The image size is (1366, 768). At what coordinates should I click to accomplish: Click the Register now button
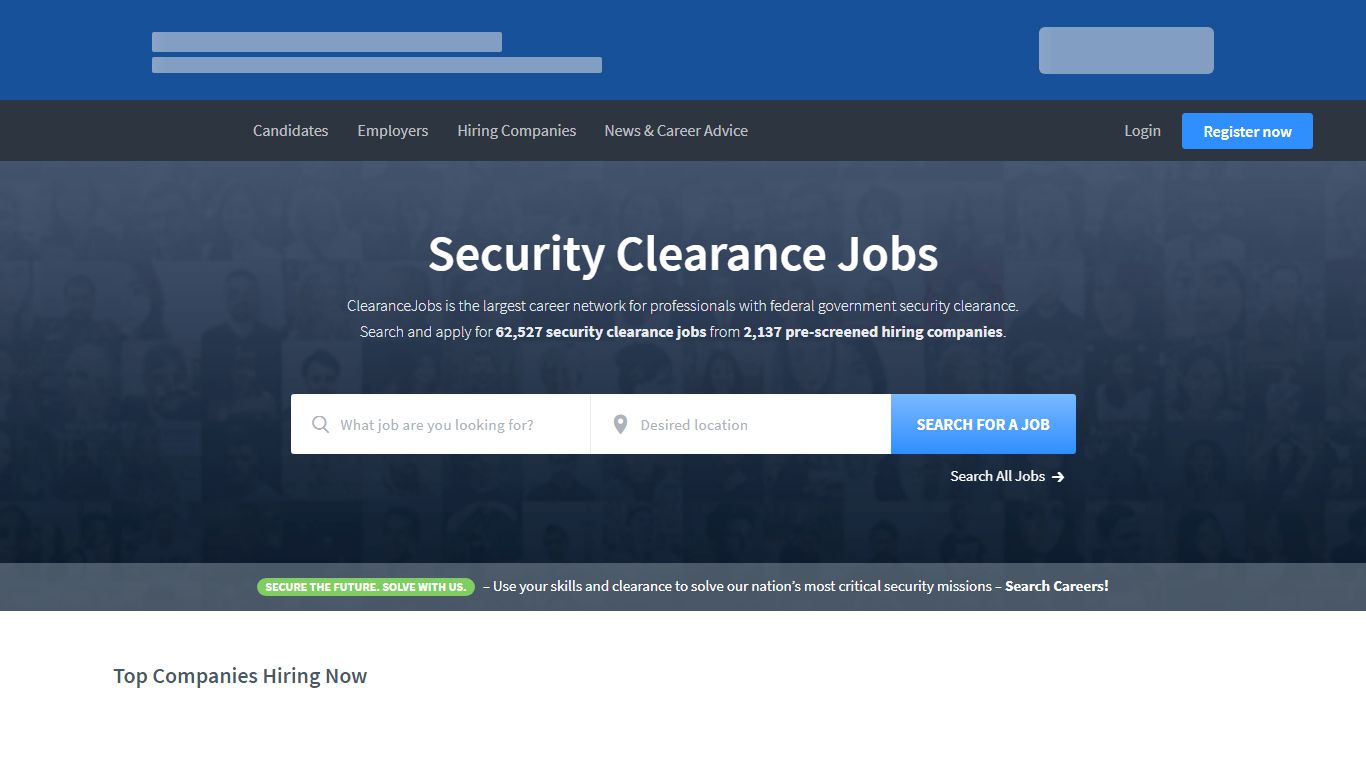coord(1247,131)
